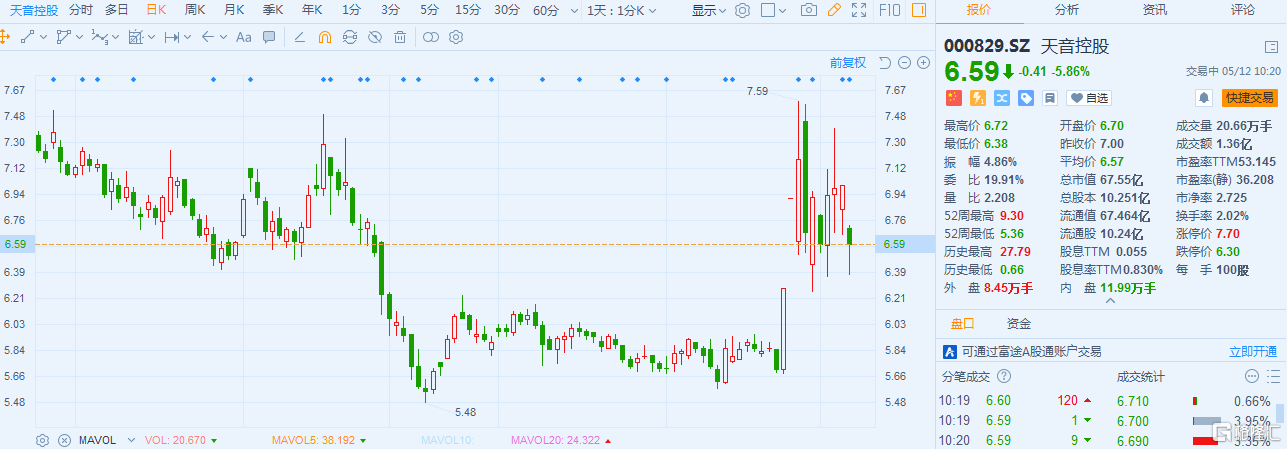Open stock detail card icon beside name
This screenshot has width=1287, height=449.
coord(1271,47)
